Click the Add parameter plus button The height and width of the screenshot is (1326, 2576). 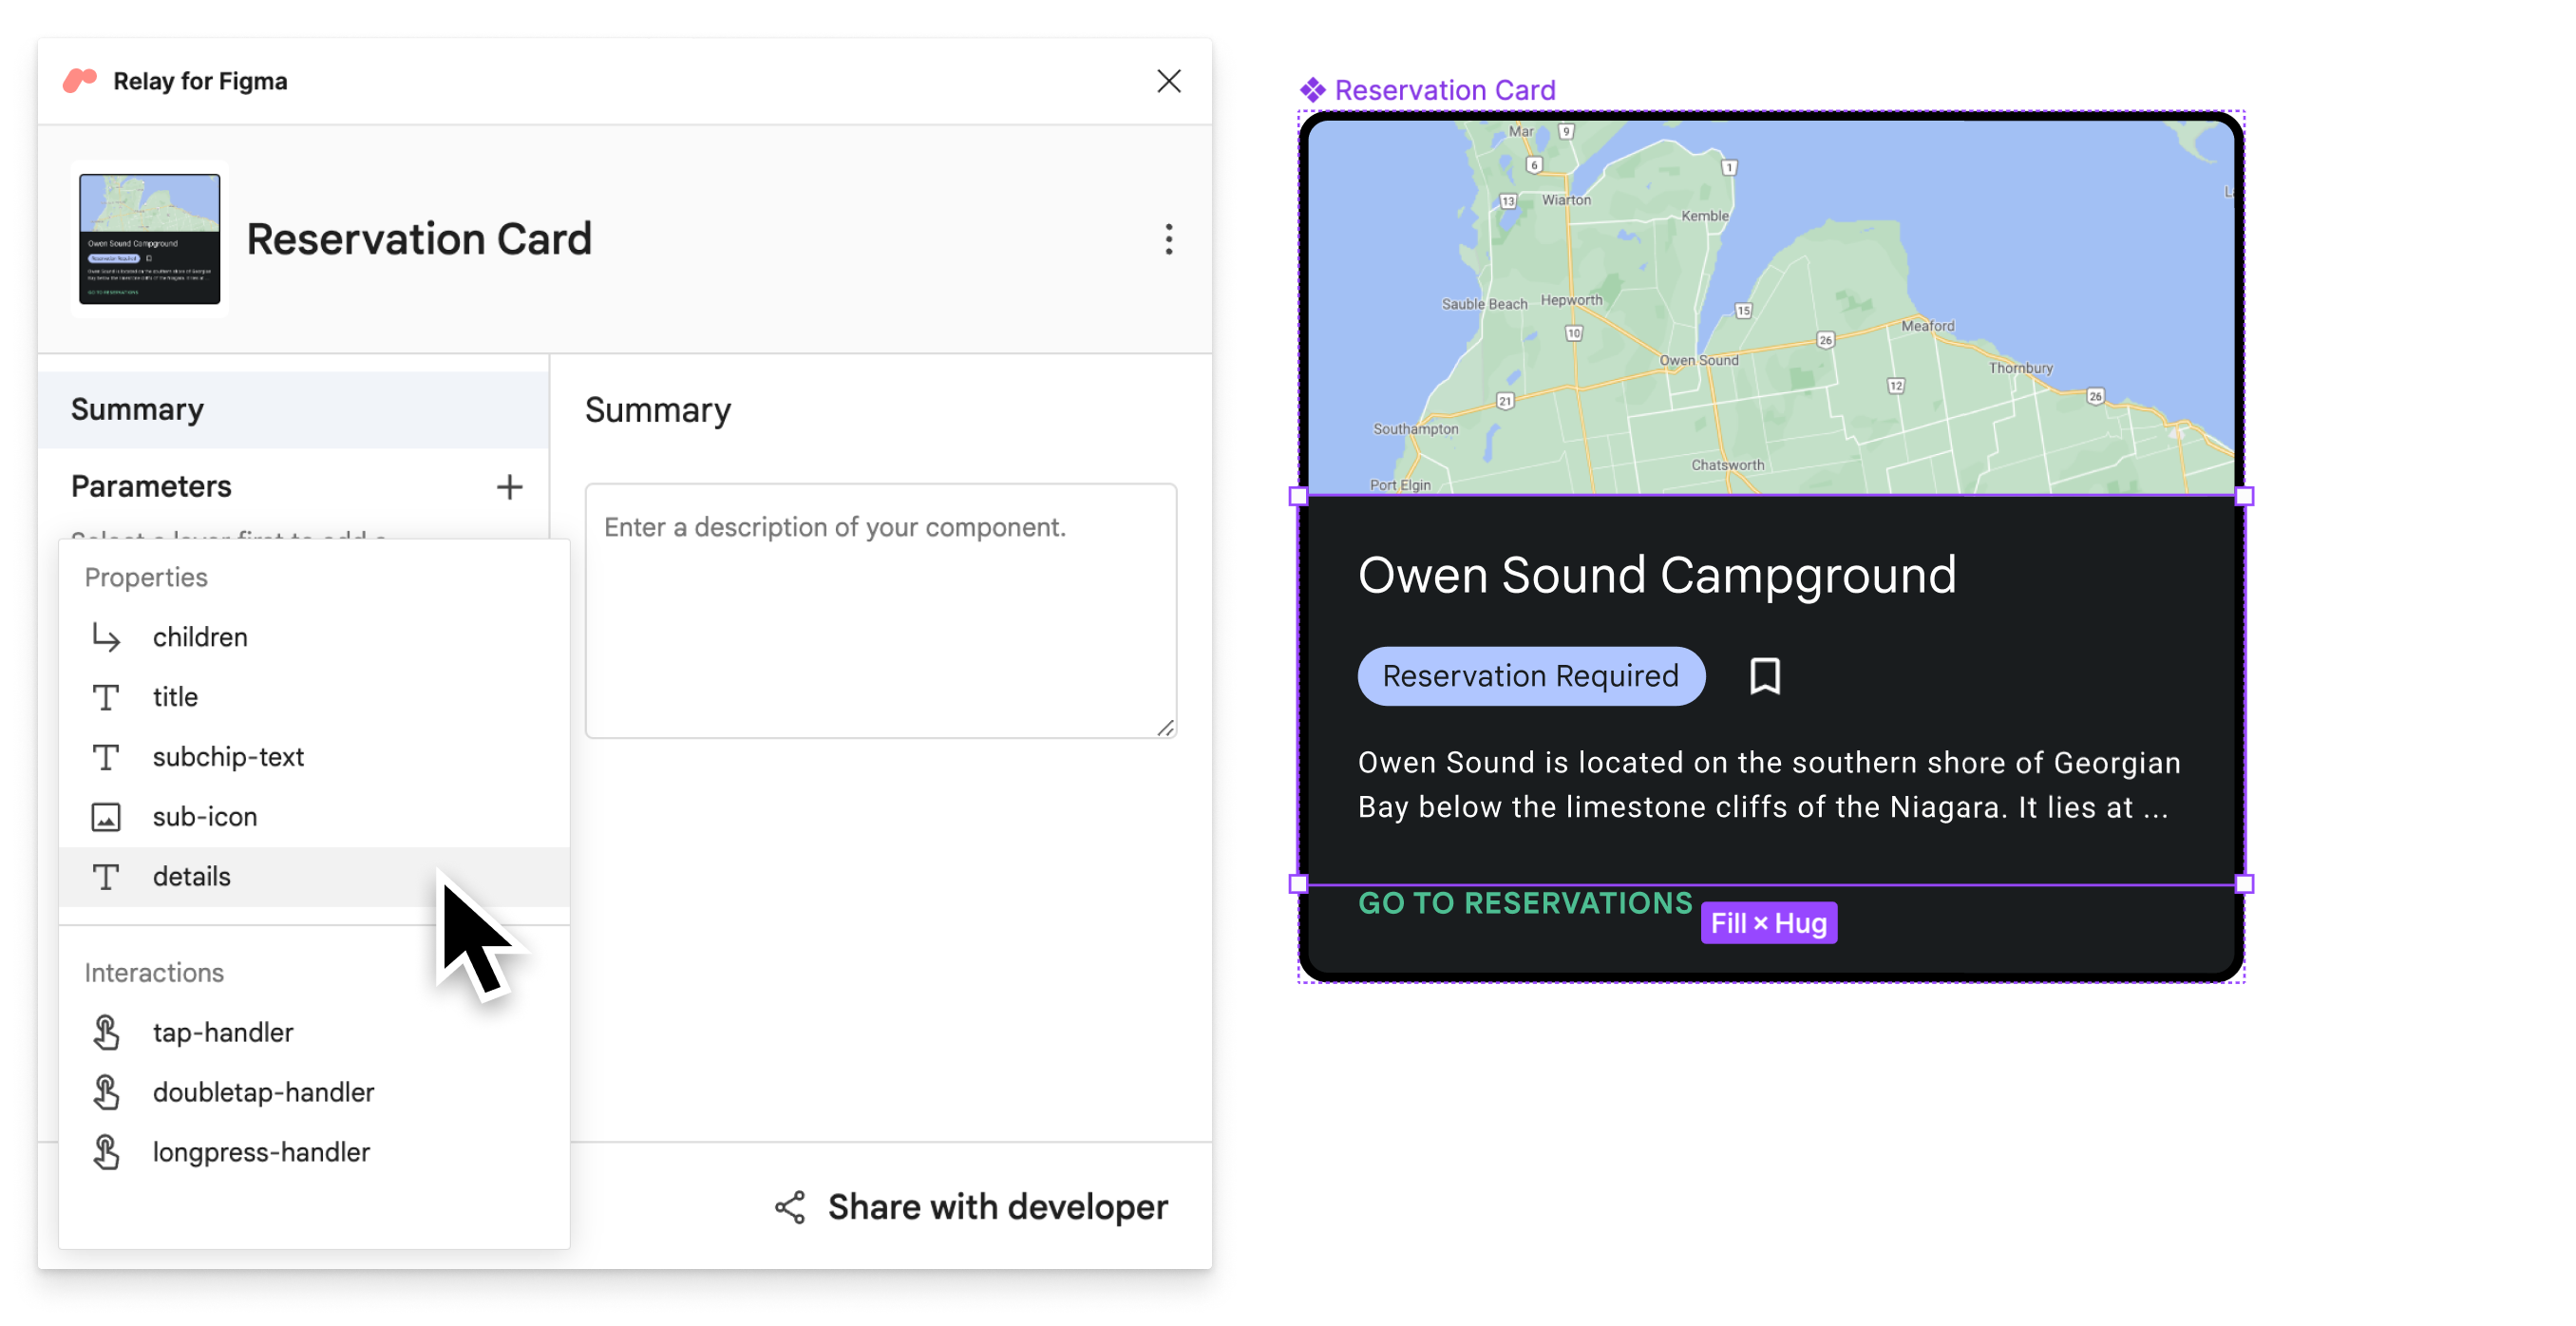pyautogui.click(x=505, y=487)
